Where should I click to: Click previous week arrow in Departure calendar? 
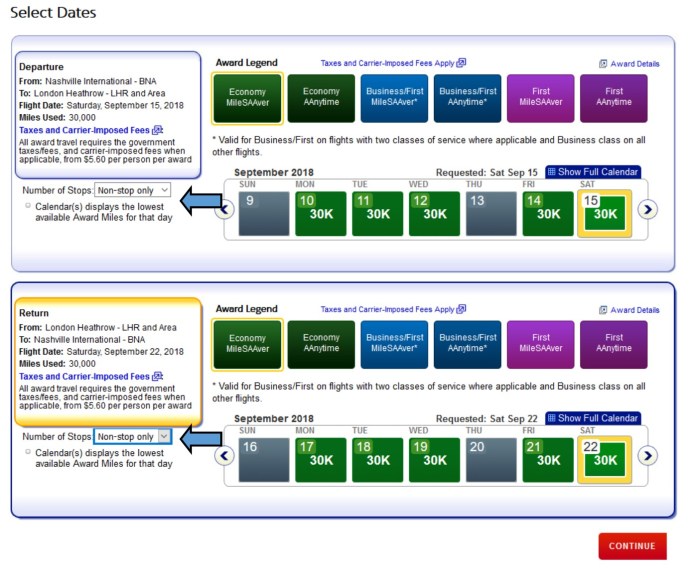(x=225, y=209)
